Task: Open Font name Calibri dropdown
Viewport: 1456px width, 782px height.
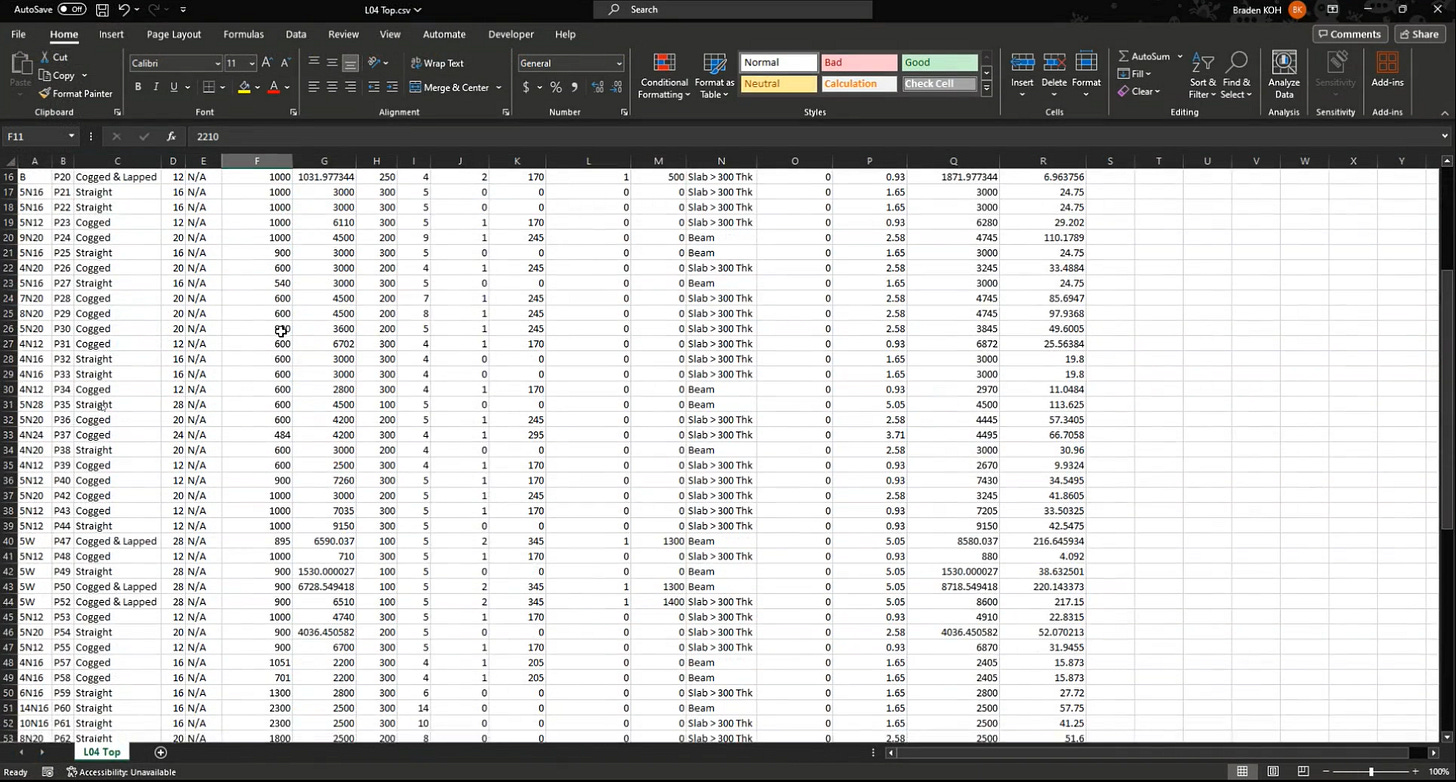Action: [219, 63]
